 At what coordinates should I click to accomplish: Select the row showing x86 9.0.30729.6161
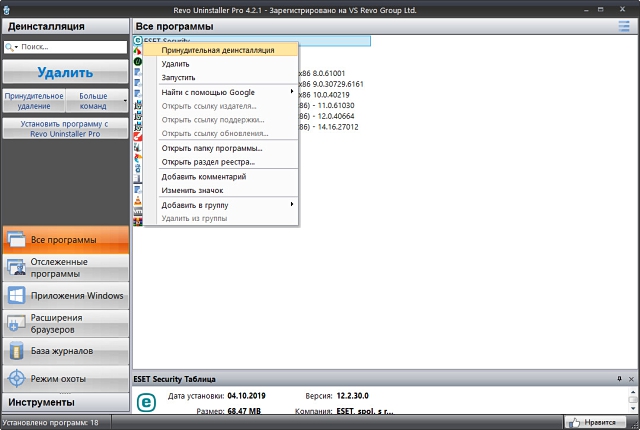[331, 84]
